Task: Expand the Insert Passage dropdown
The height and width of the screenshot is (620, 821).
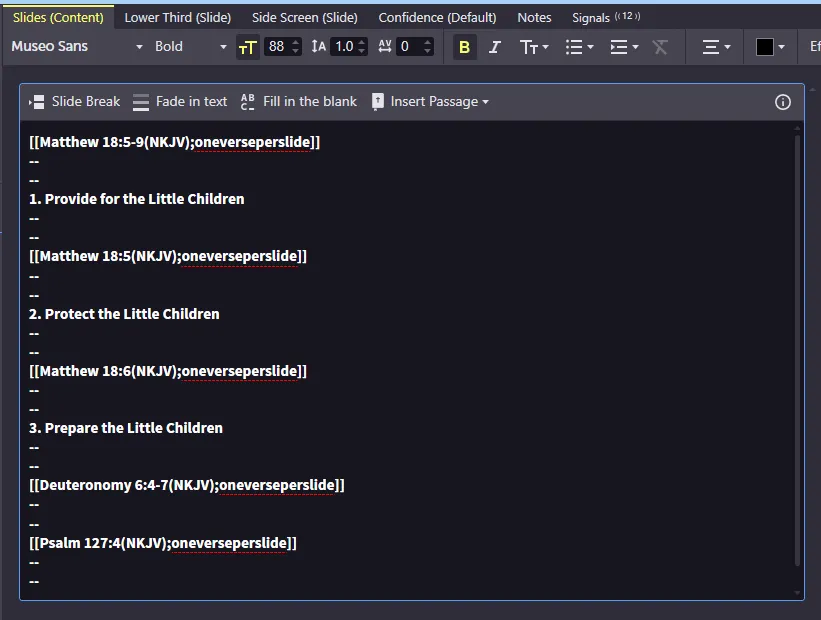Action: pos(429,102)
